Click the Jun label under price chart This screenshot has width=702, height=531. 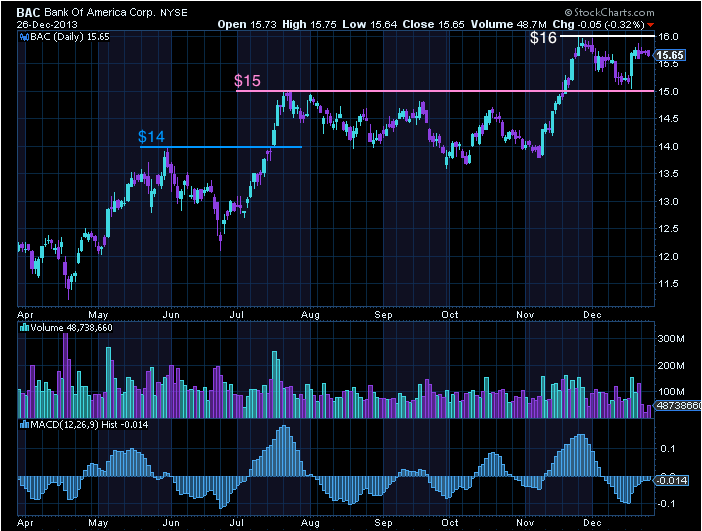pyautogui.click(x=171, y=315)
